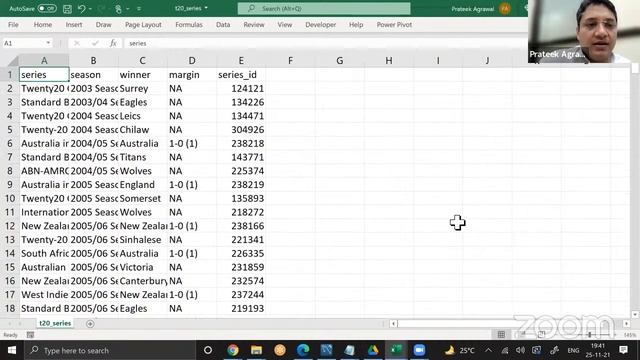This screenshot has width=640, height=360.
Task: Select the cell containing 'Chilaw'
Action: click(x=142, y=130)
